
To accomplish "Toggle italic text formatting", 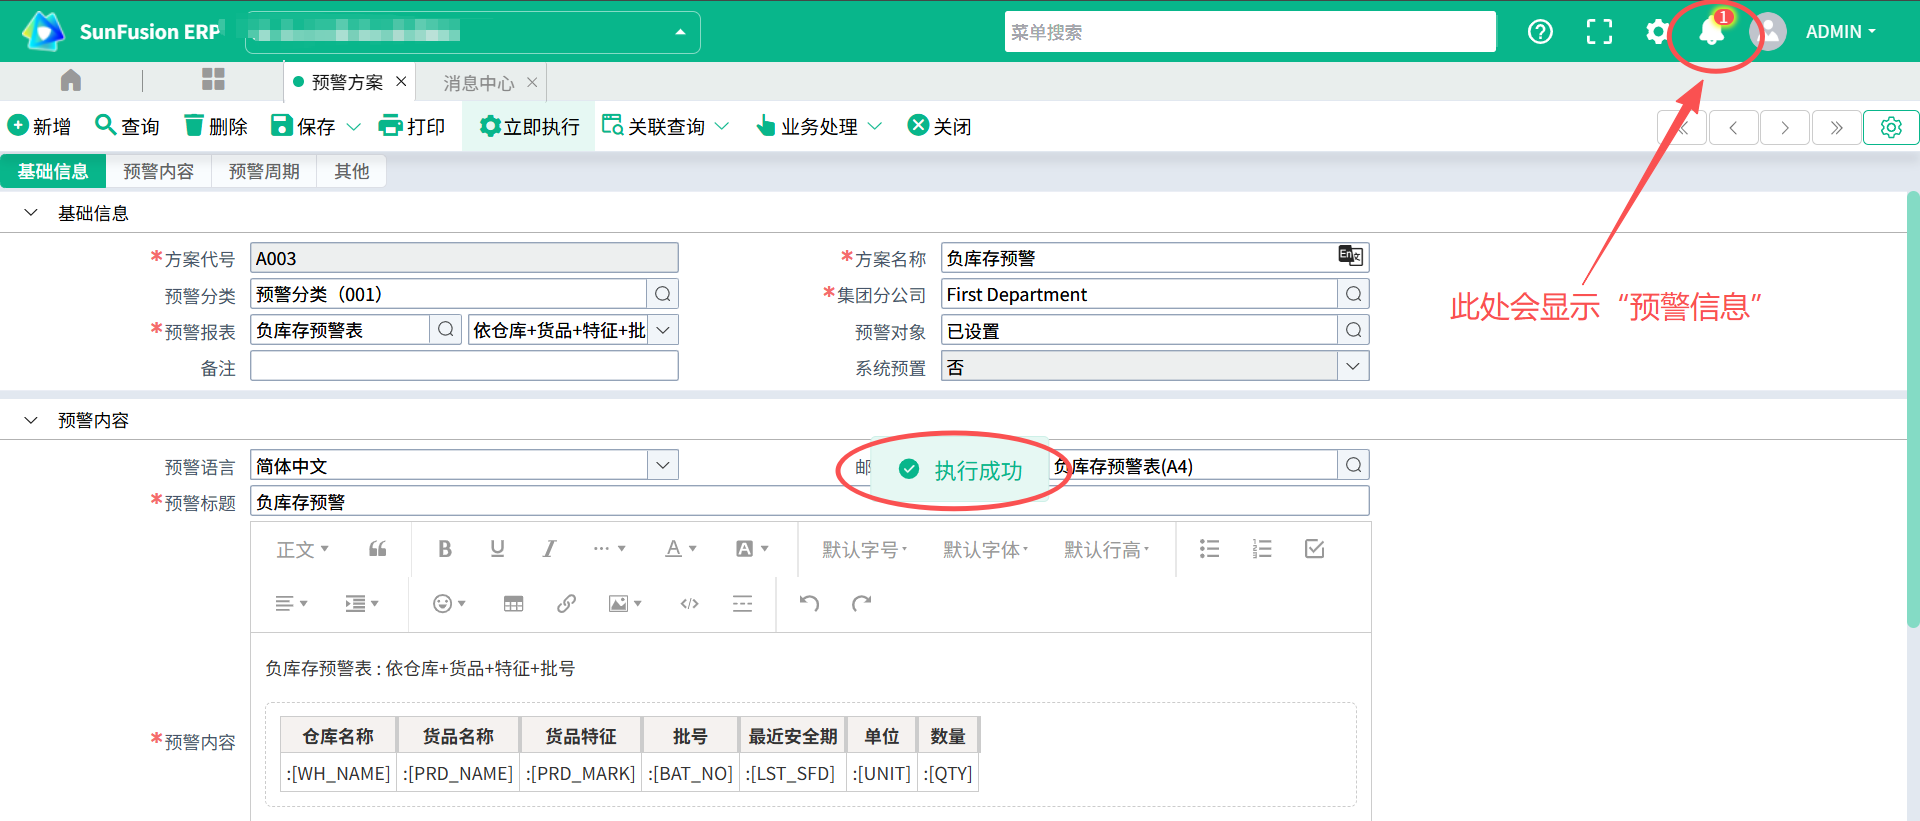I will [549, 549].
